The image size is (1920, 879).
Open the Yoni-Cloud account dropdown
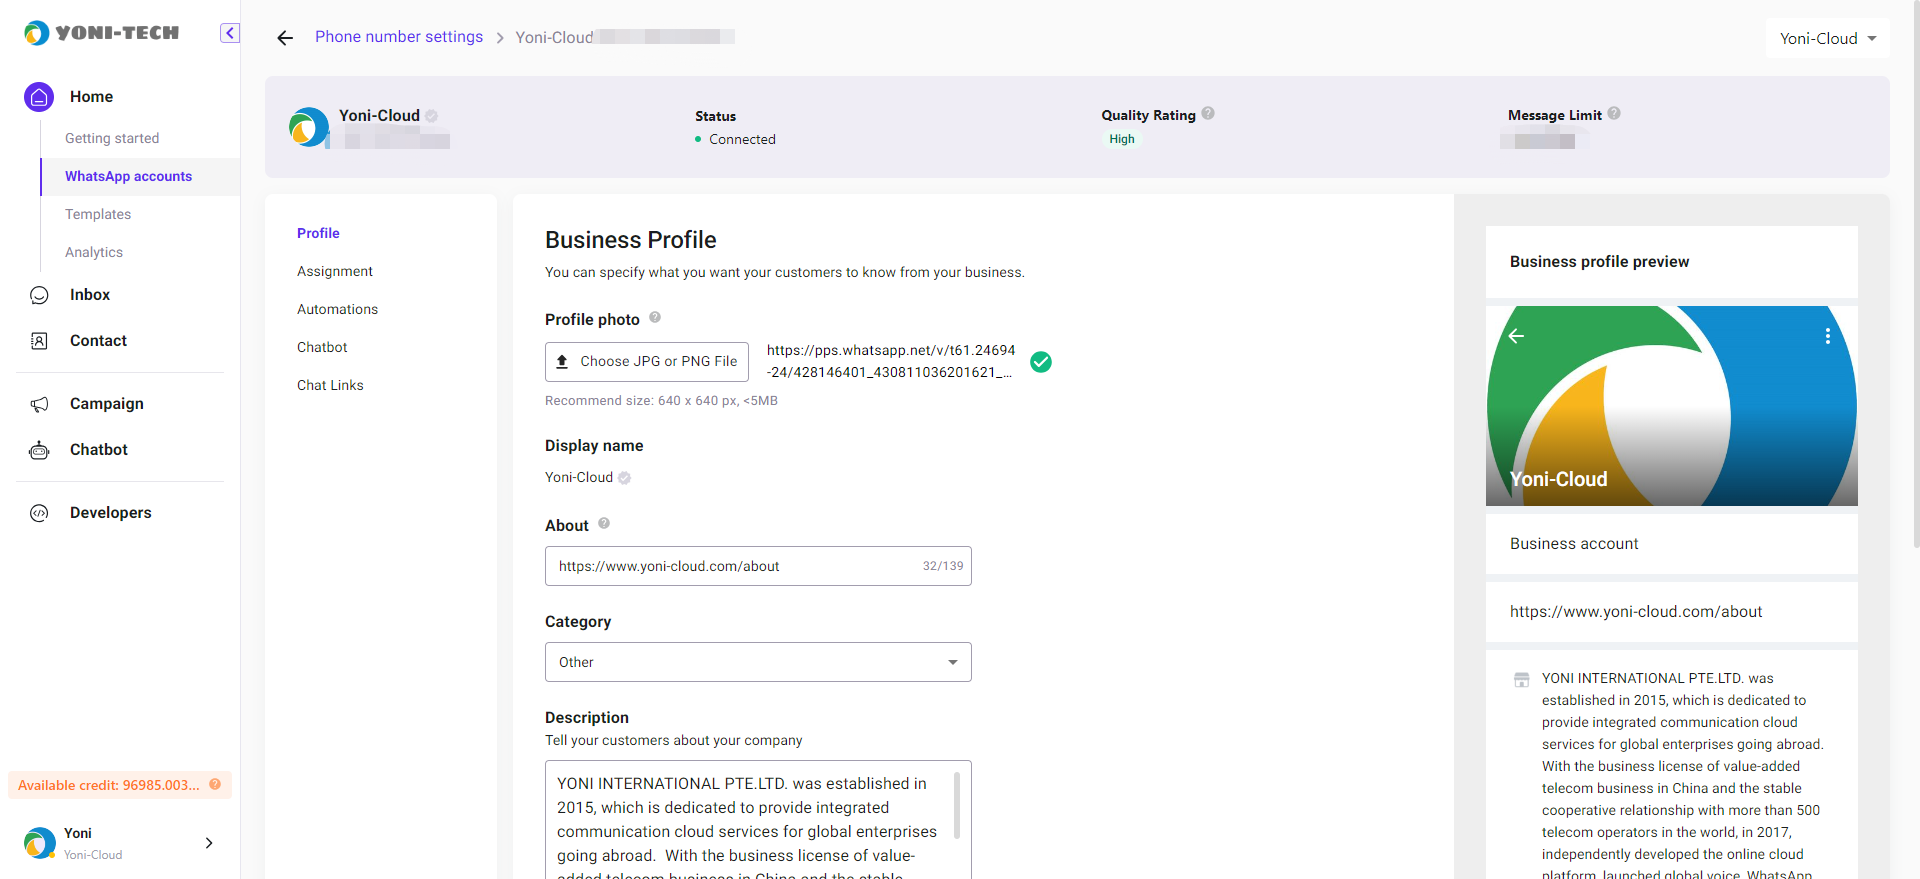[x=1827, y=38]
